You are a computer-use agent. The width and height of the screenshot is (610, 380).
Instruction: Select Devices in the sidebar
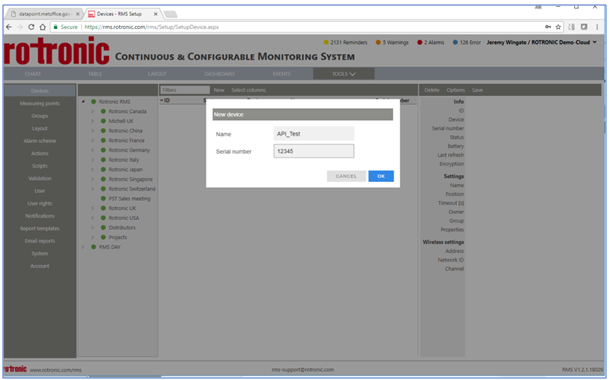40,91
